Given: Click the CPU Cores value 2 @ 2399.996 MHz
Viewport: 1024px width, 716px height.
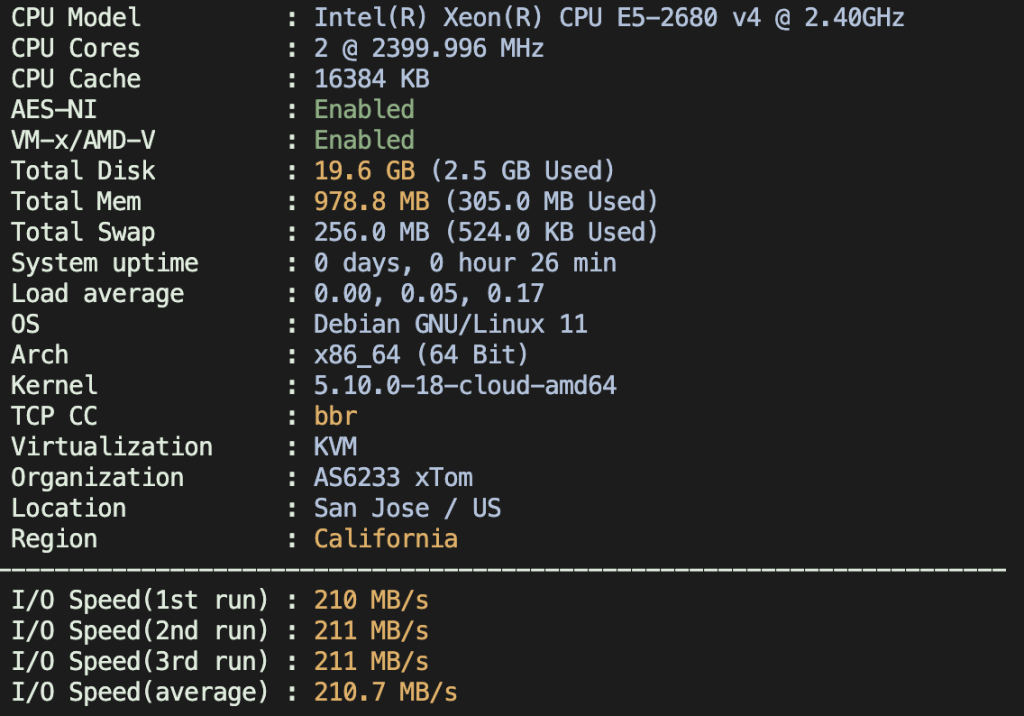Looking at the screenshot, I should 429,49.
